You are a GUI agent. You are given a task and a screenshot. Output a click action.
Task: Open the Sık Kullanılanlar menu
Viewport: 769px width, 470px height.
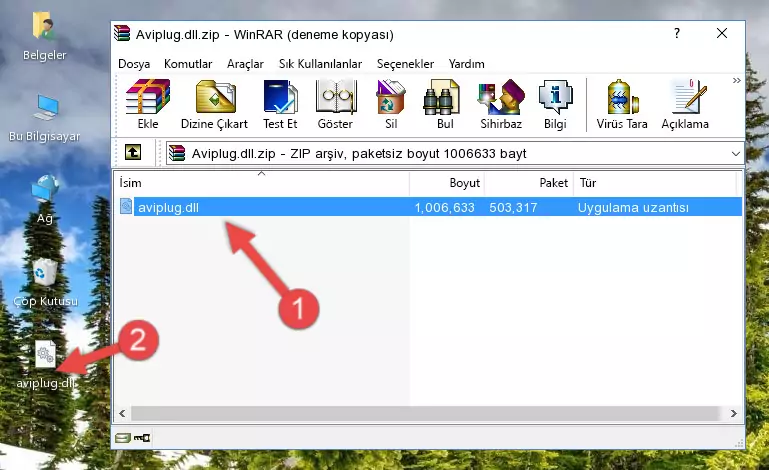(320, 64)
